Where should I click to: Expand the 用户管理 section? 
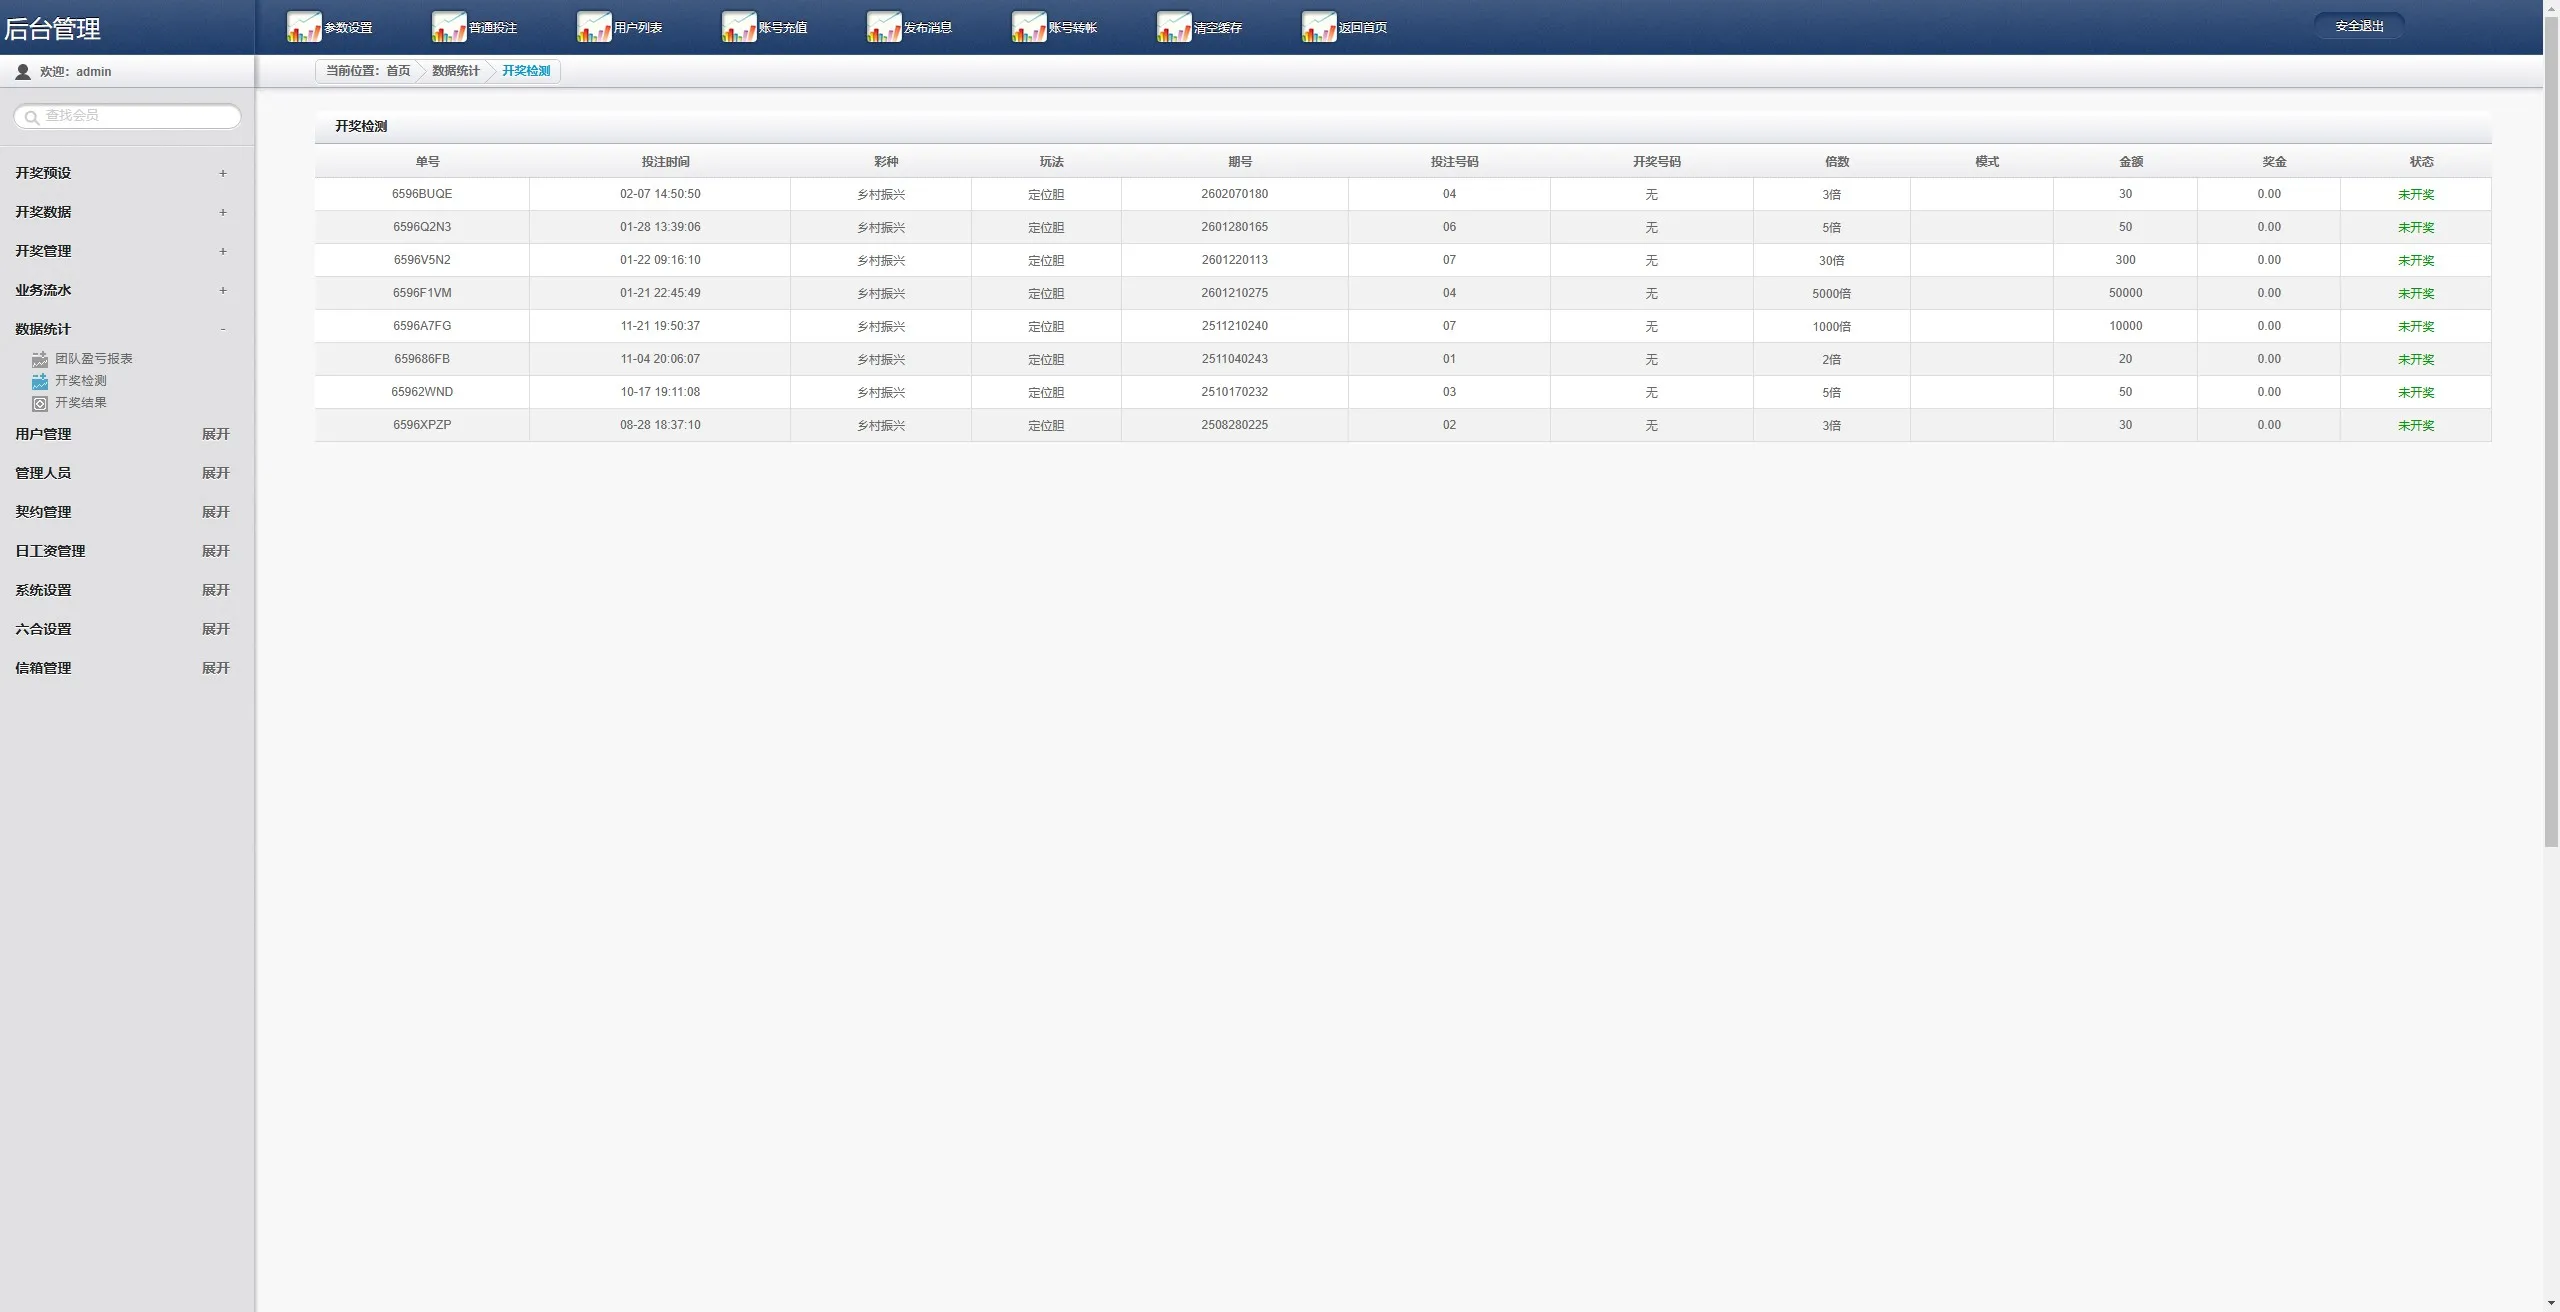click(216, 434)
